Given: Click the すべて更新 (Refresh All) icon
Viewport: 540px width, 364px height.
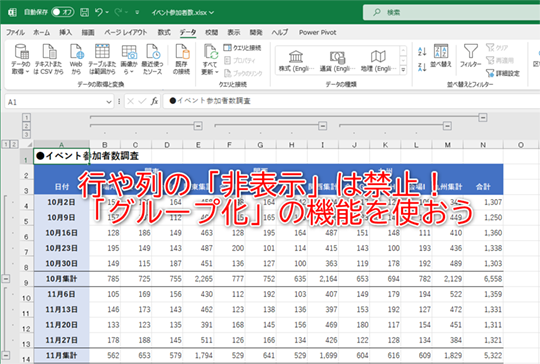Looking at the screenshot, I should (210, 59).
